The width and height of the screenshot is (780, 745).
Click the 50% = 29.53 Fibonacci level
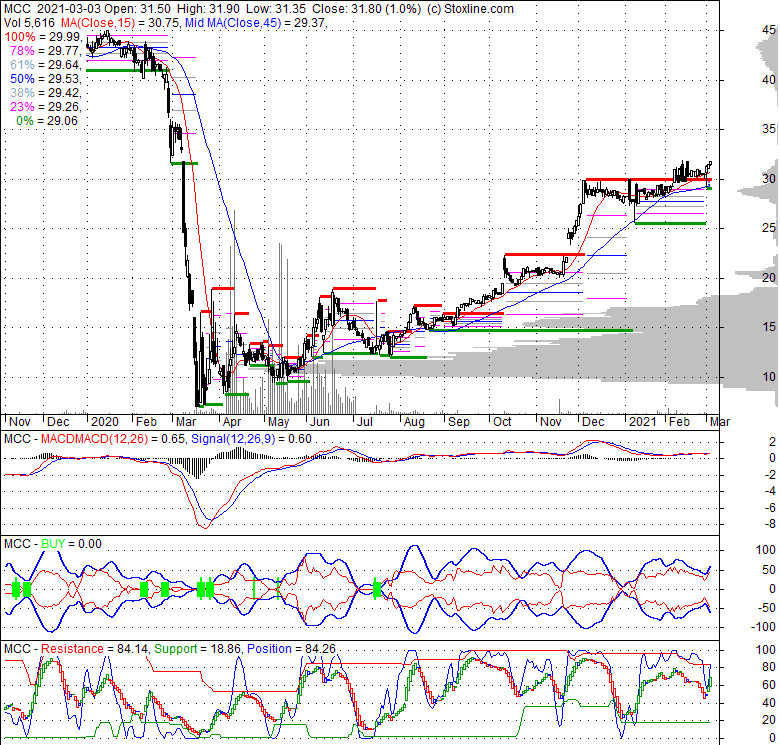[46, 79]
